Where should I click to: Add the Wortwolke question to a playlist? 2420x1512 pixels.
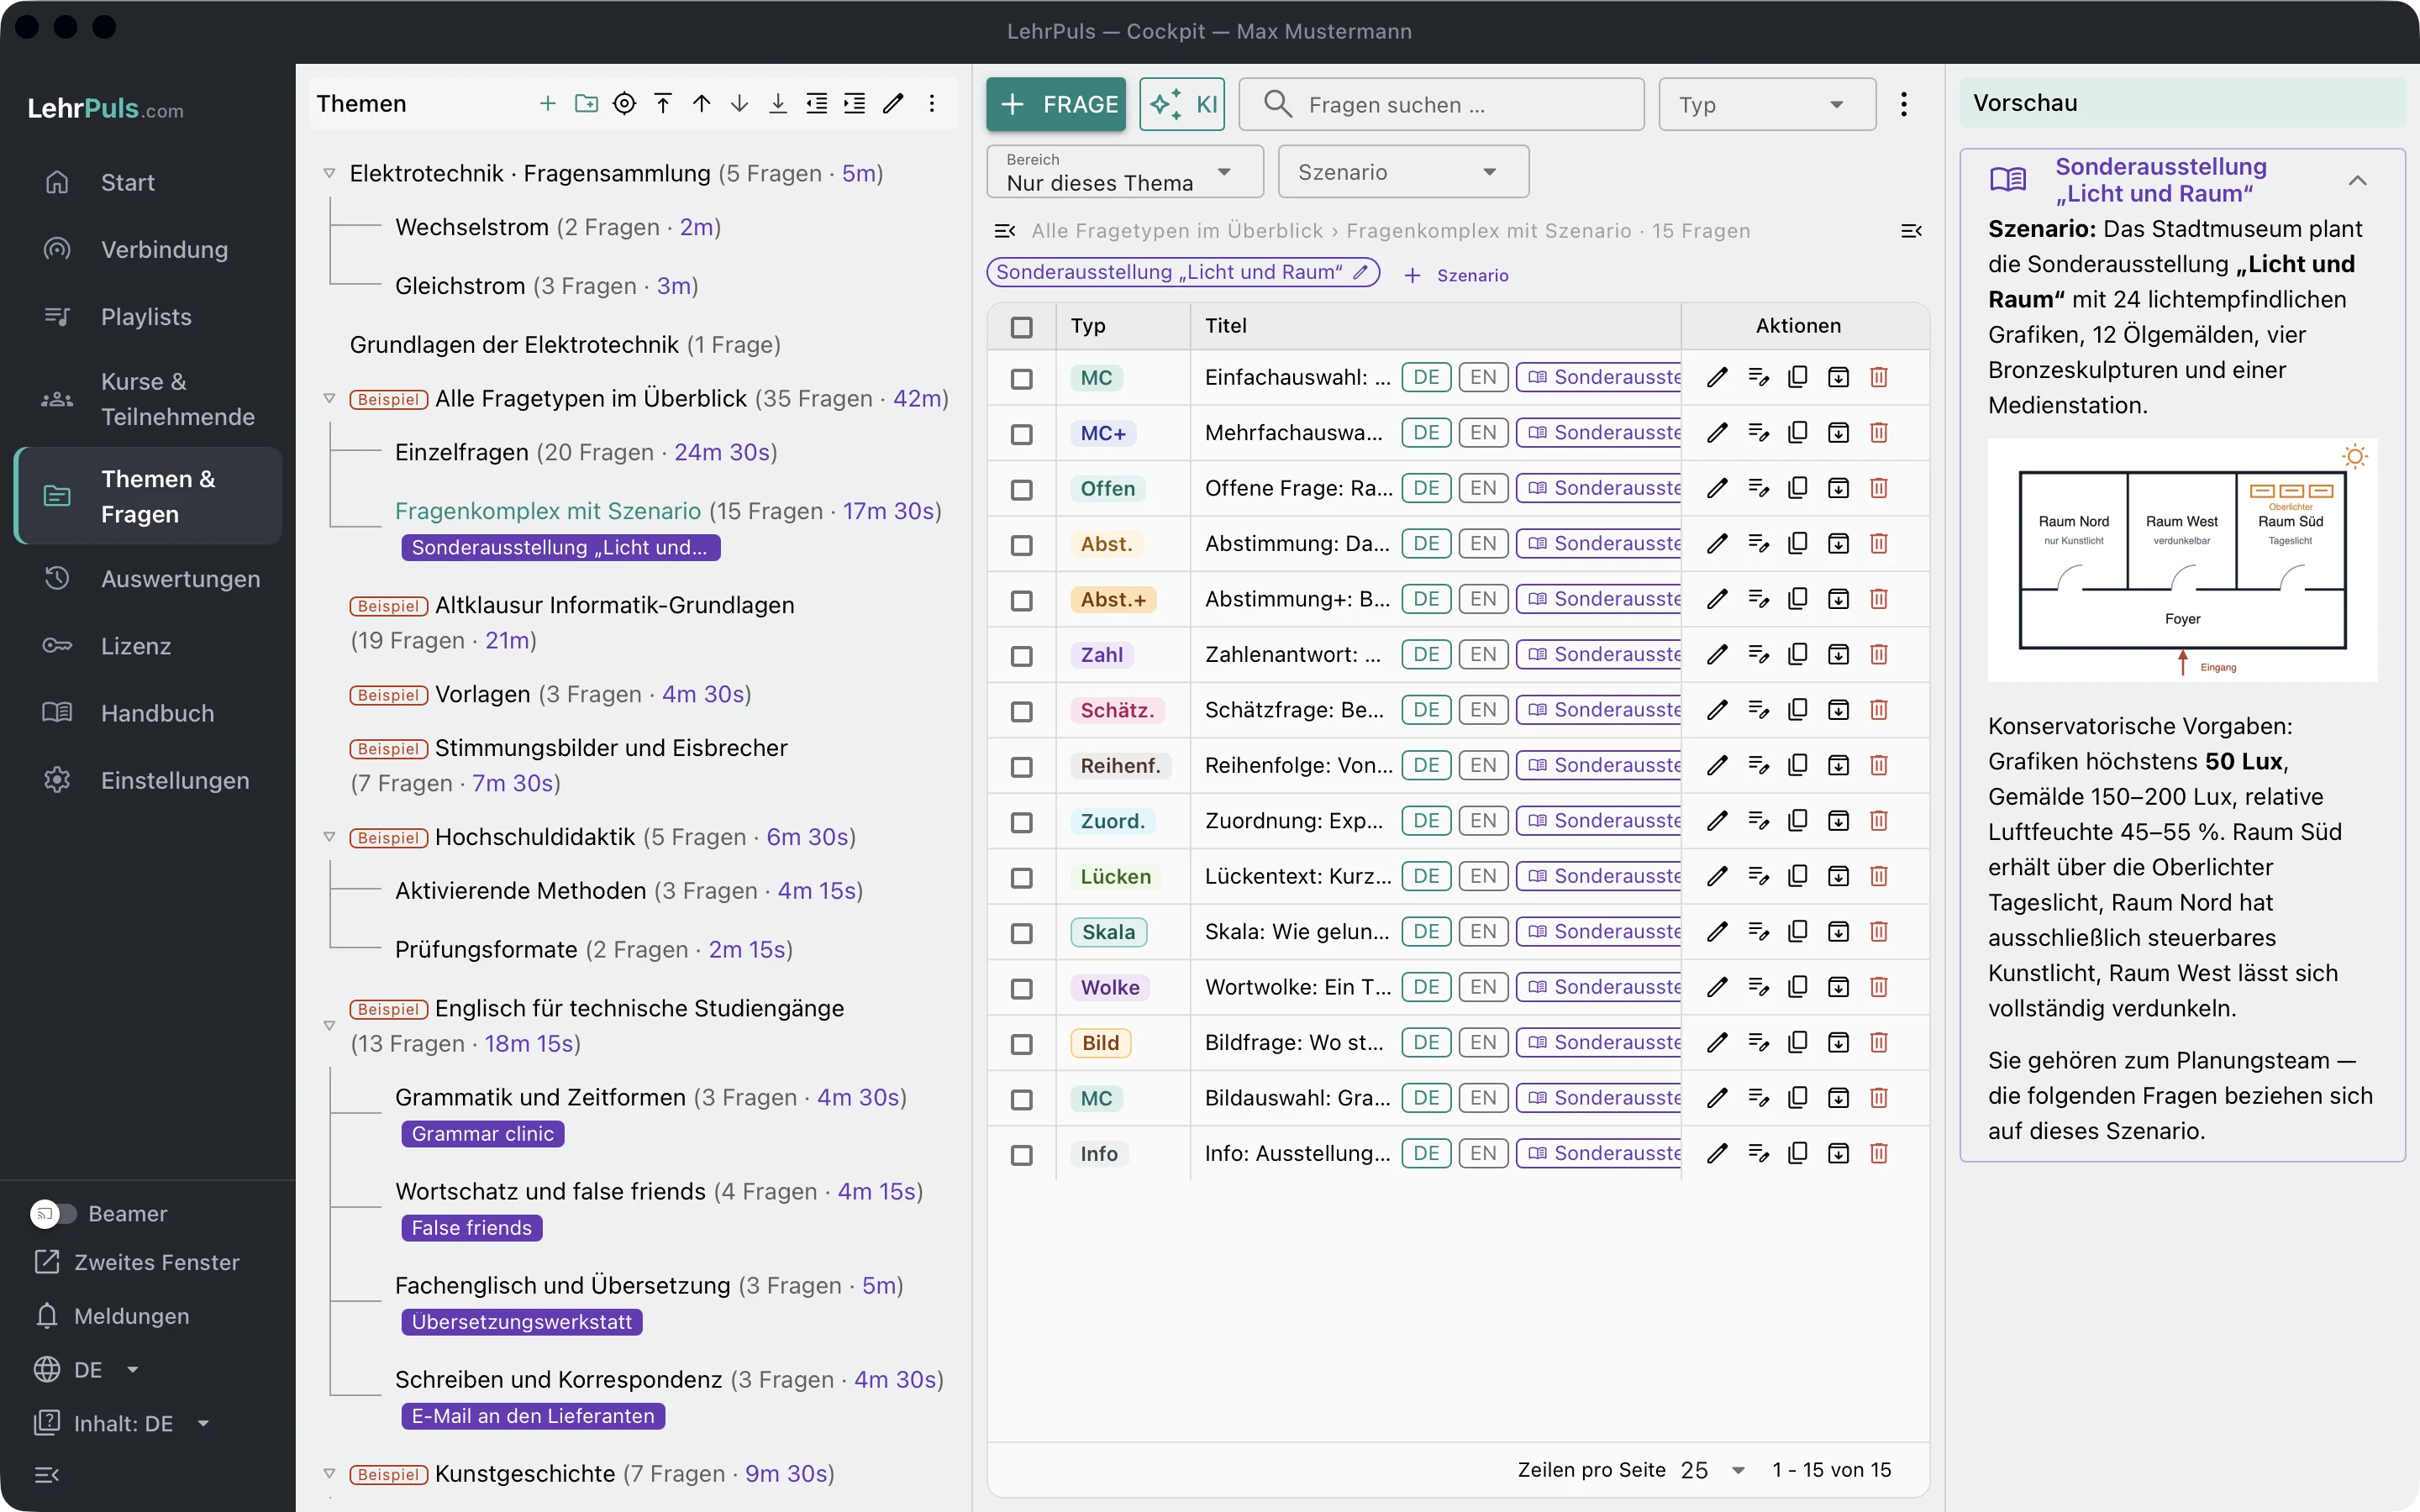click(x=1758, y=988)
